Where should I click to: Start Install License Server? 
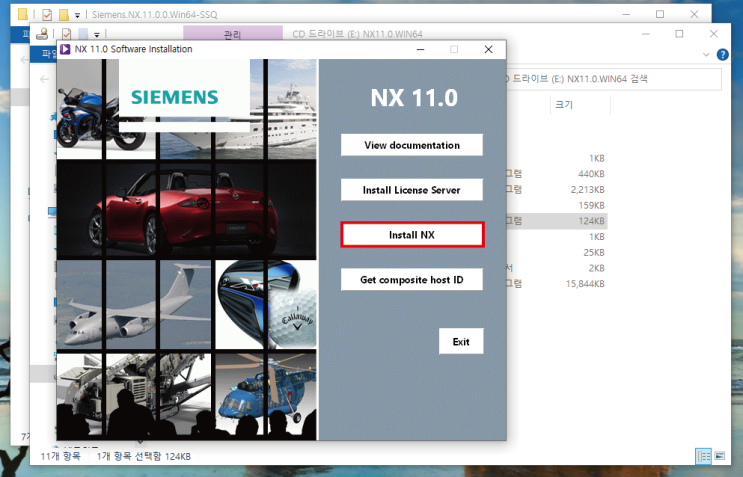[412, 190]
